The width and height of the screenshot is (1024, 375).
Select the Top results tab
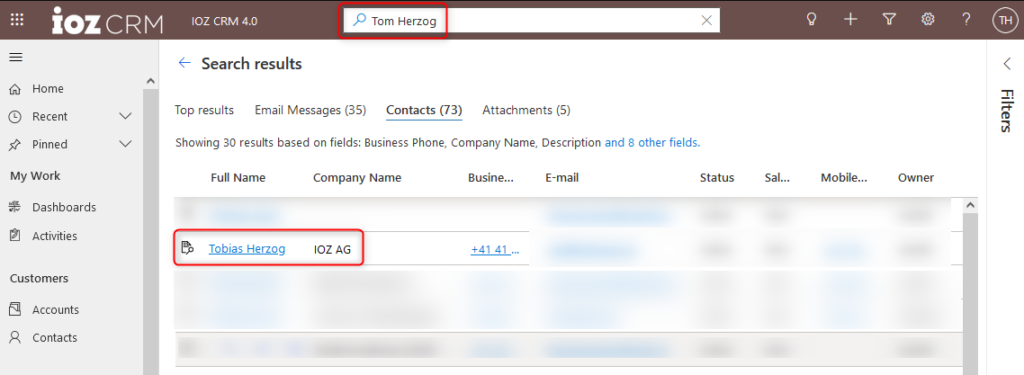pos(204,110)
